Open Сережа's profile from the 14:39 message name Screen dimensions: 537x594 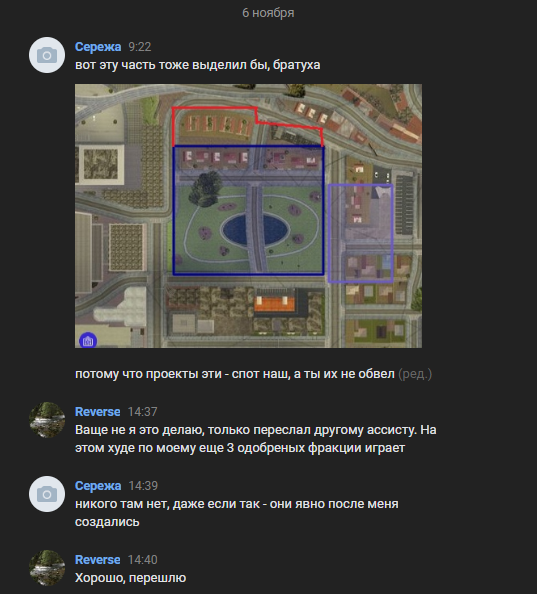pos(98,486)
